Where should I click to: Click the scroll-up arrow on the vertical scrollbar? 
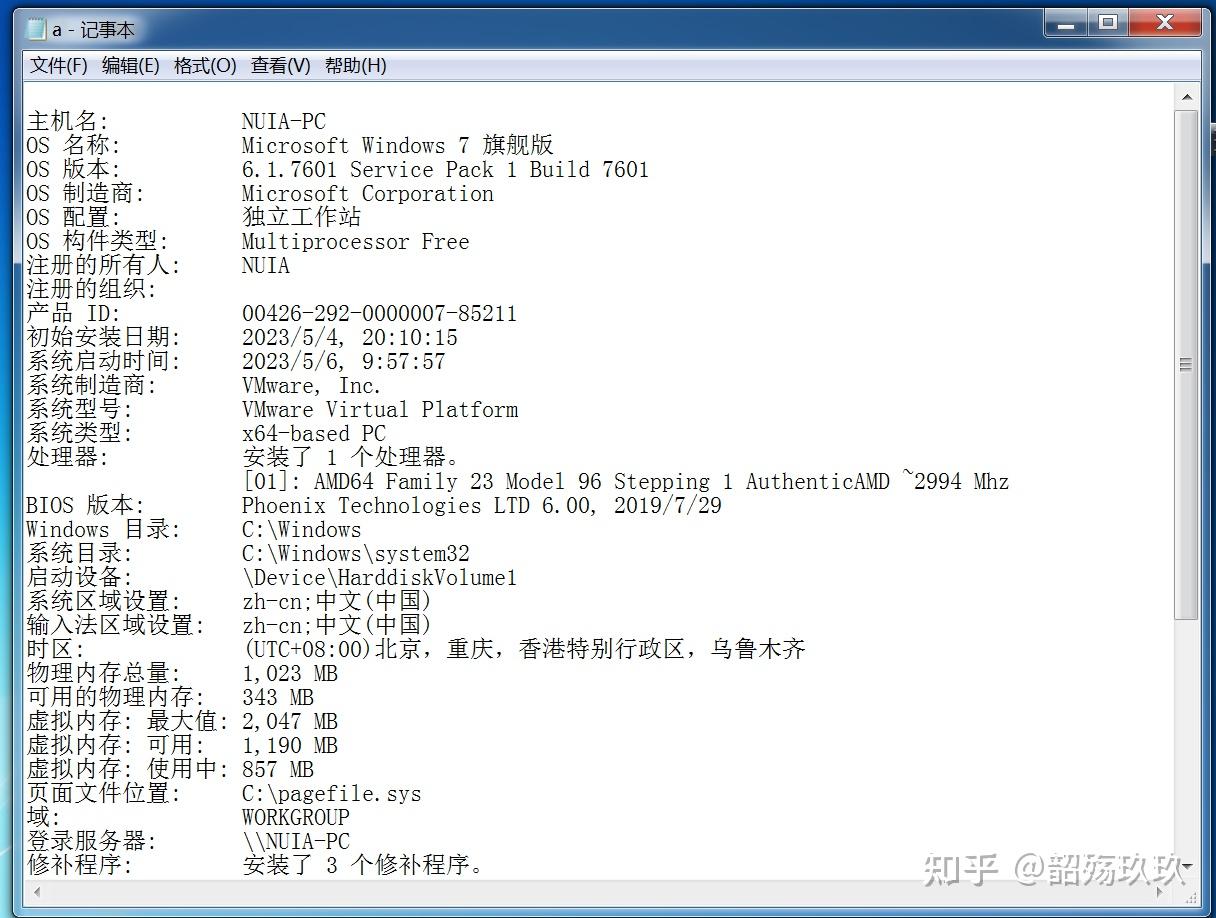[x=1188, y=96]
